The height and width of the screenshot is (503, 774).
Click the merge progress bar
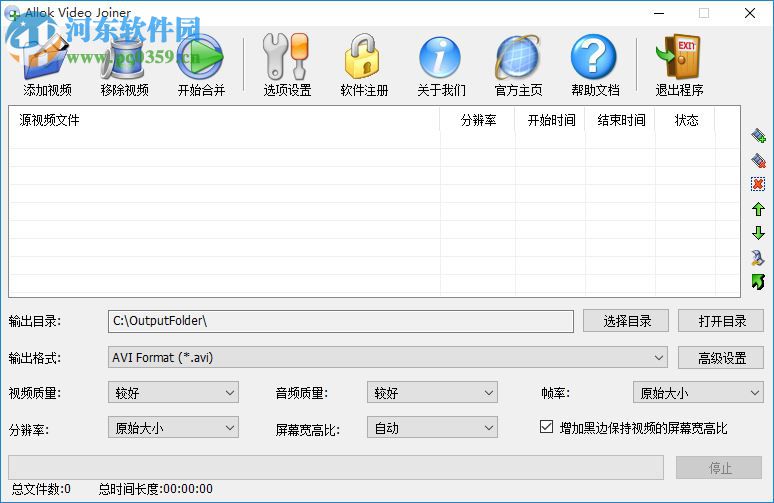pos(336,467)
